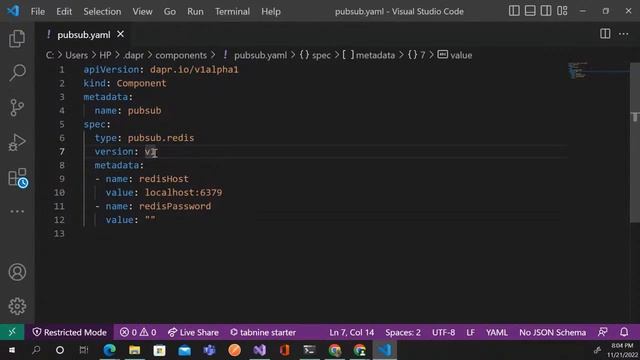
Task: Click on 'pubsub.redis' text in line 6
Action: [x=161, y=138]
